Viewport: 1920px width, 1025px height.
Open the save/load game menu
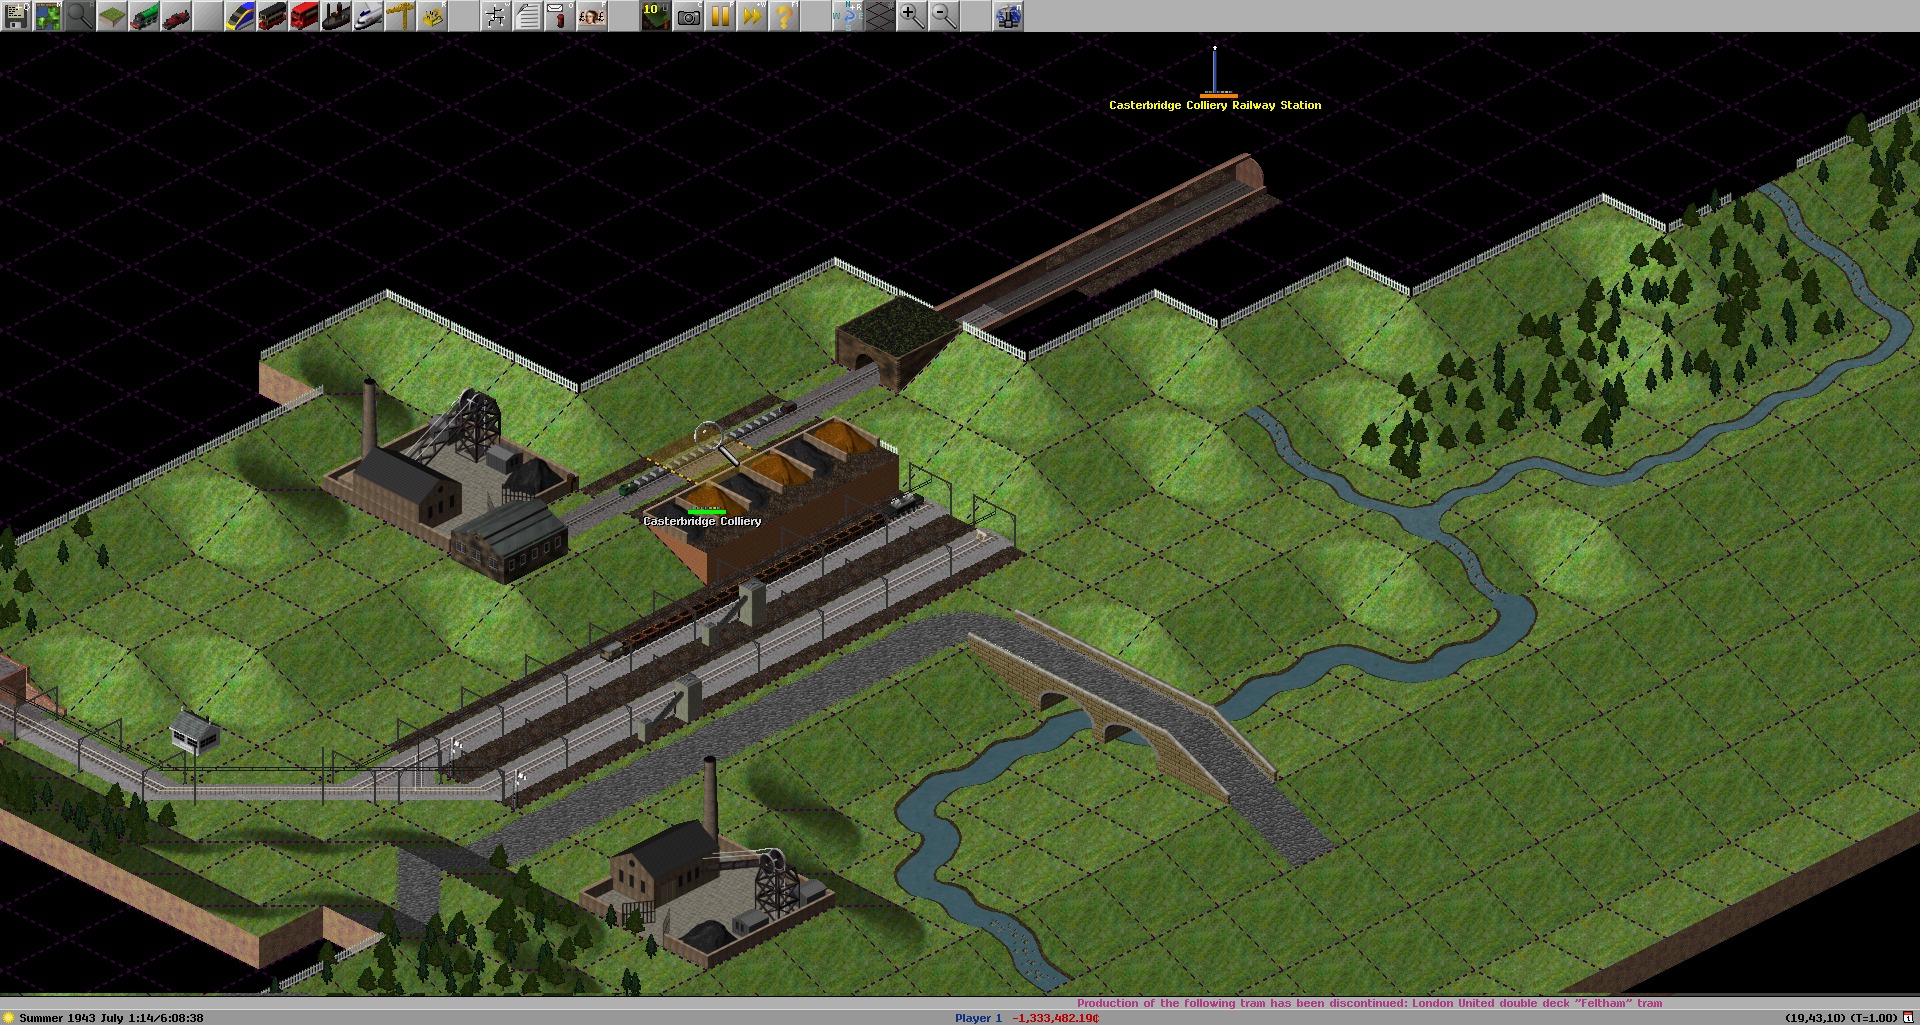[x=16, y=16]
